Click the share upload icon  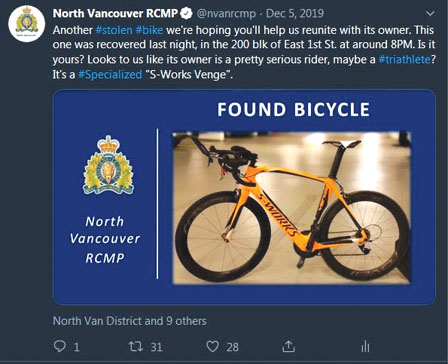pyautogui.click(x=289, y=346)
